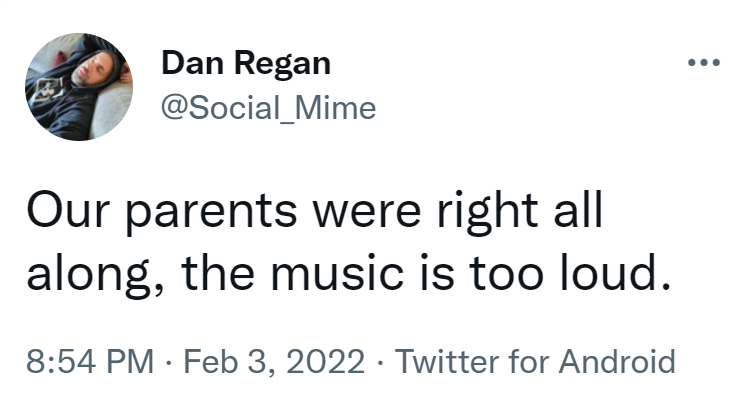Open the Dan Regan display name link
This screenshot has width=746, height=412.
tap(245, 64)
